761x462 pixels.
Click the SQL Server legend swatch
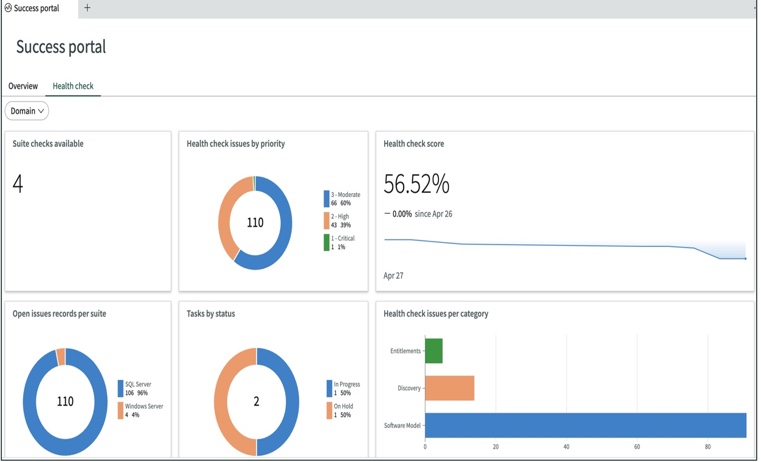click(x=121, y=388)
